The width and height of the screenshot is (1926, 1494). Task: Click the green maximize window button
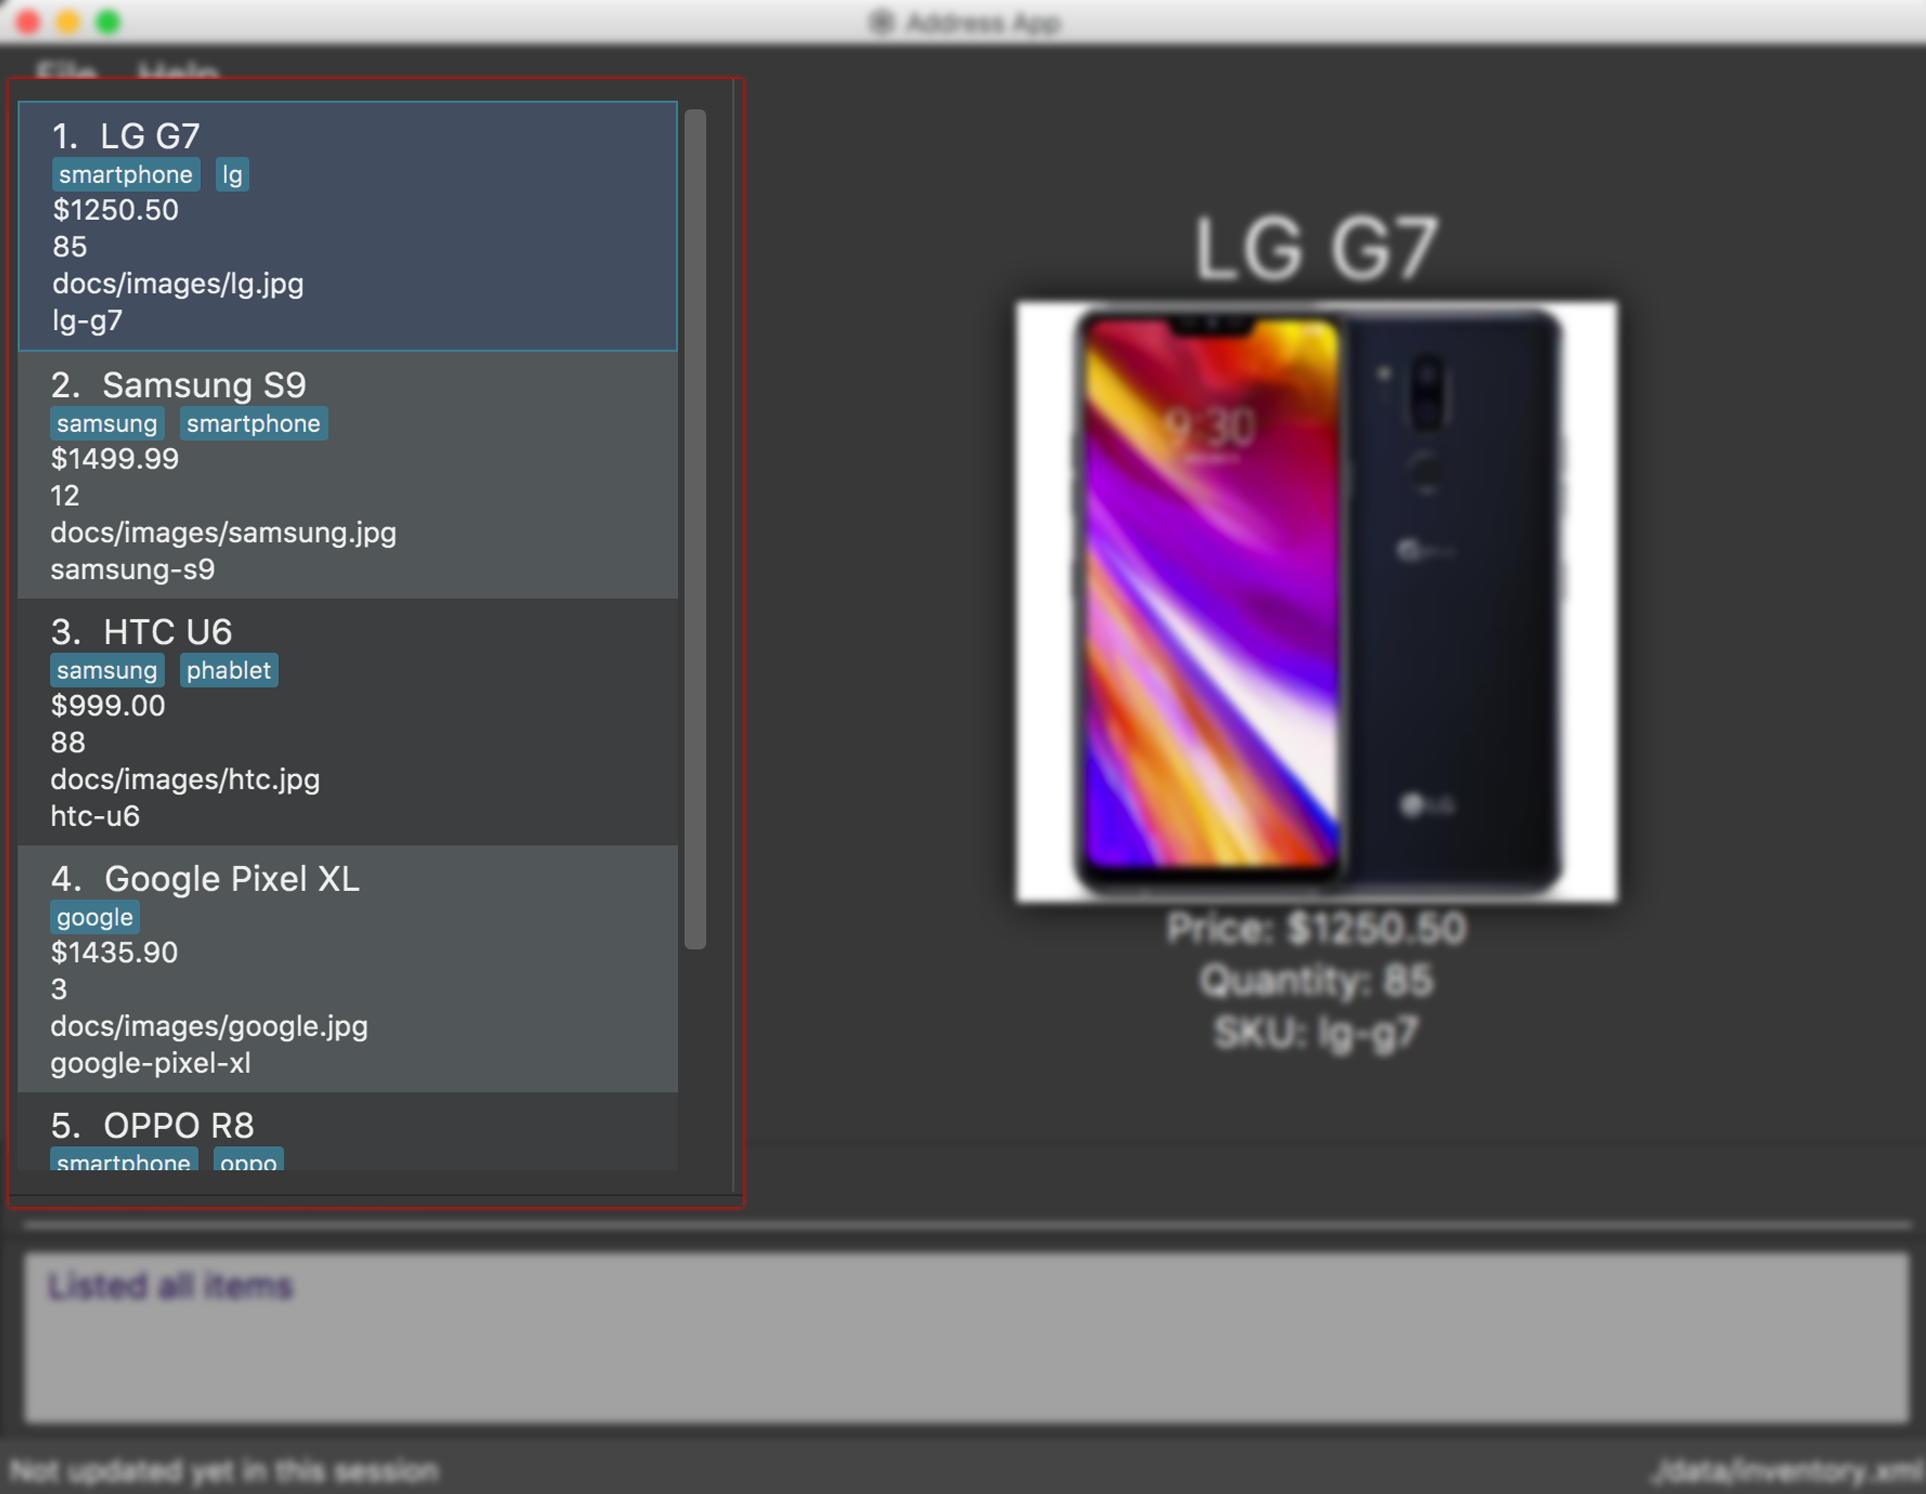108,22
